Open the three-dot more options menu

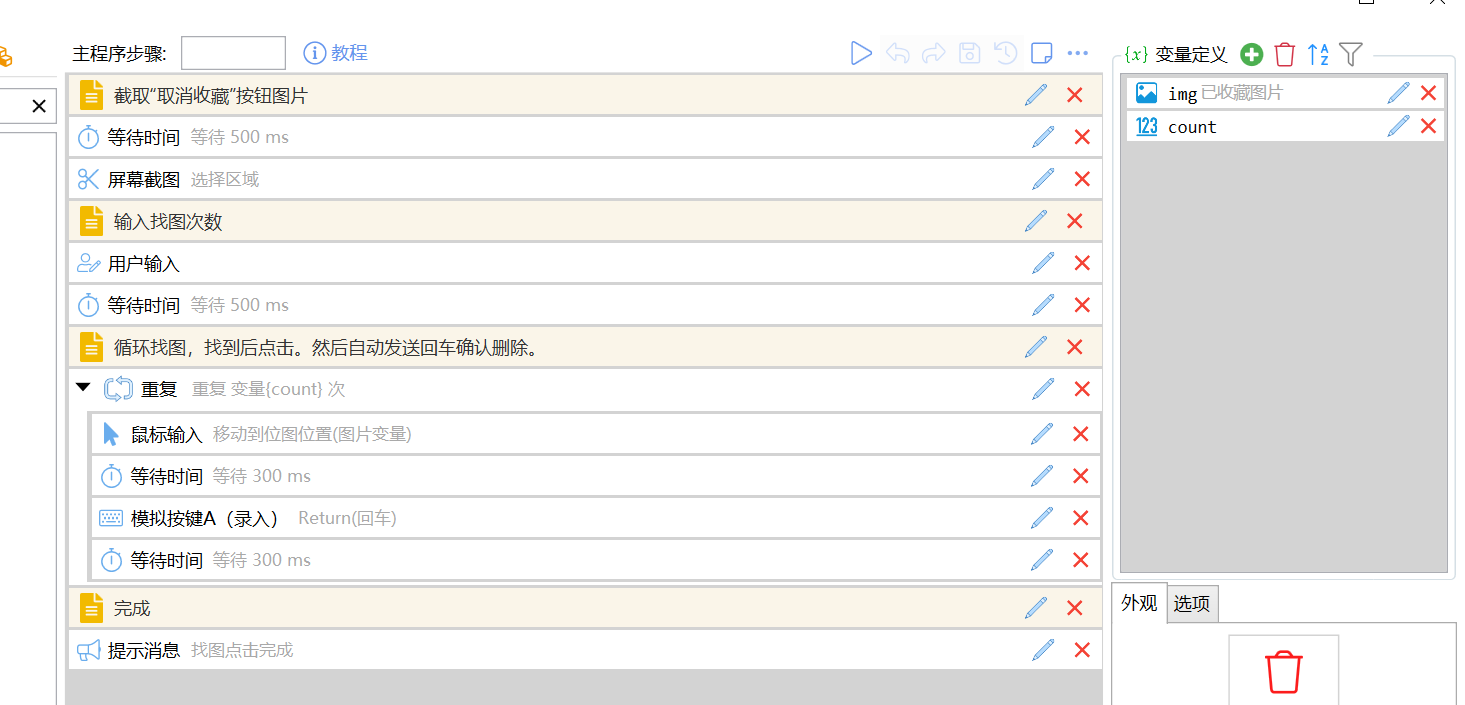pyautogui.click(x=1077, y=53)
